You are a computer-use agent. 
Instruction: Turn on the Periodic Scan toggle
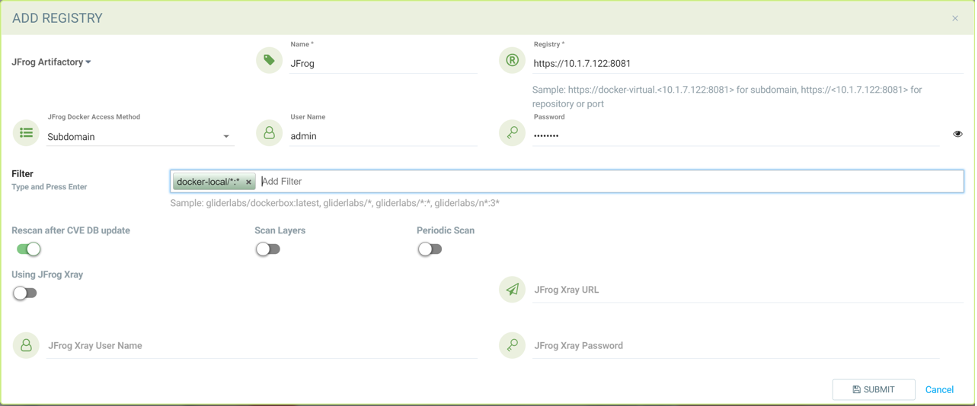pos(429,249)
